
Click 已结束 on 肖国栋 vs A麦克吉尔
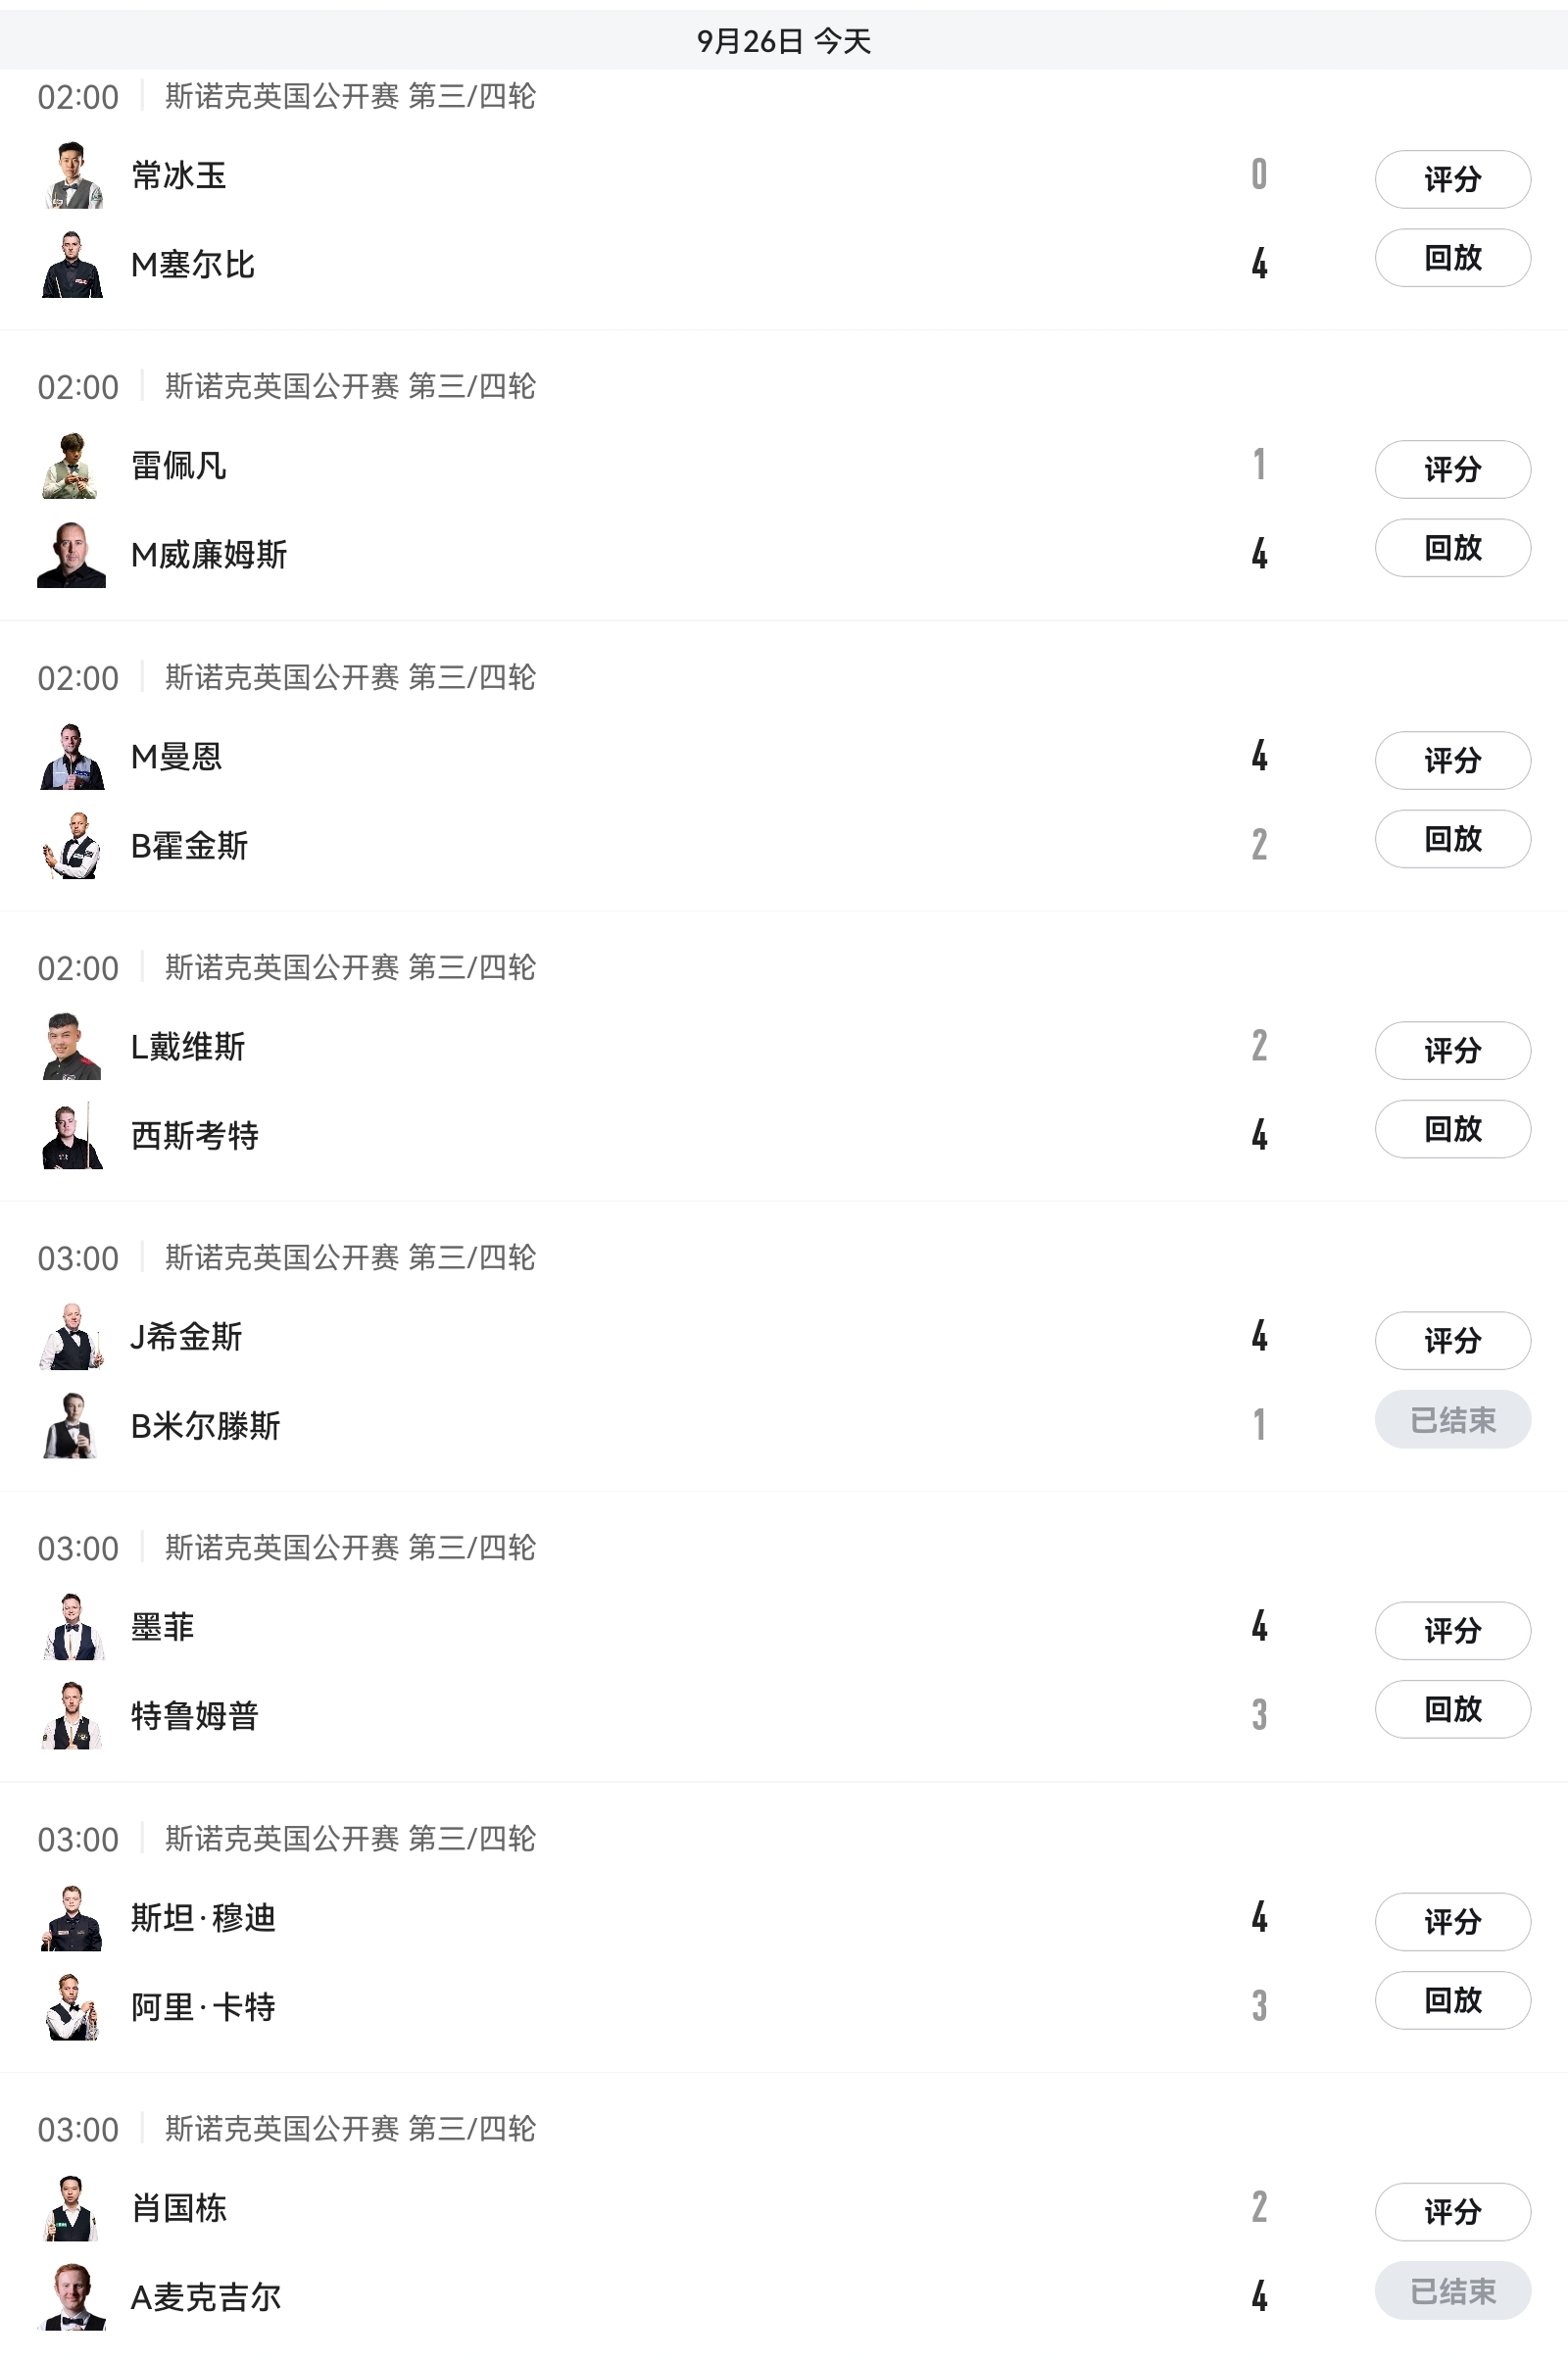click(1452, 2291)
